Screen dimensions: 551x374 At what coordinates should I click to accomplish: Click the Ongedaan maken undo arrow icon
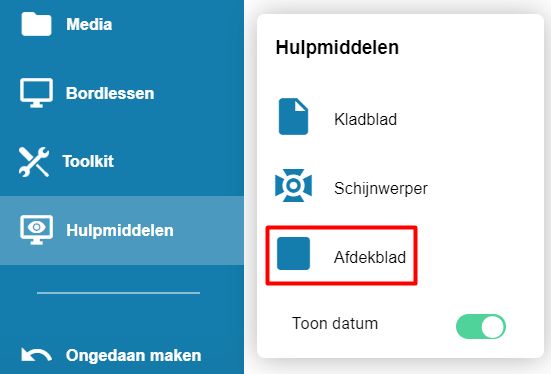37,355
